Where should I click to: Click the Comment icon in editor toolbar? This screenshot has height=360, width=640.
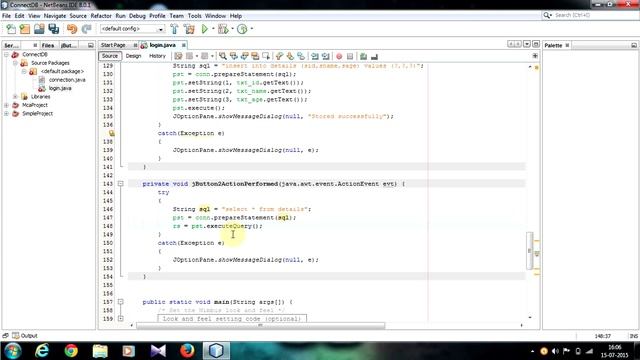363,56
